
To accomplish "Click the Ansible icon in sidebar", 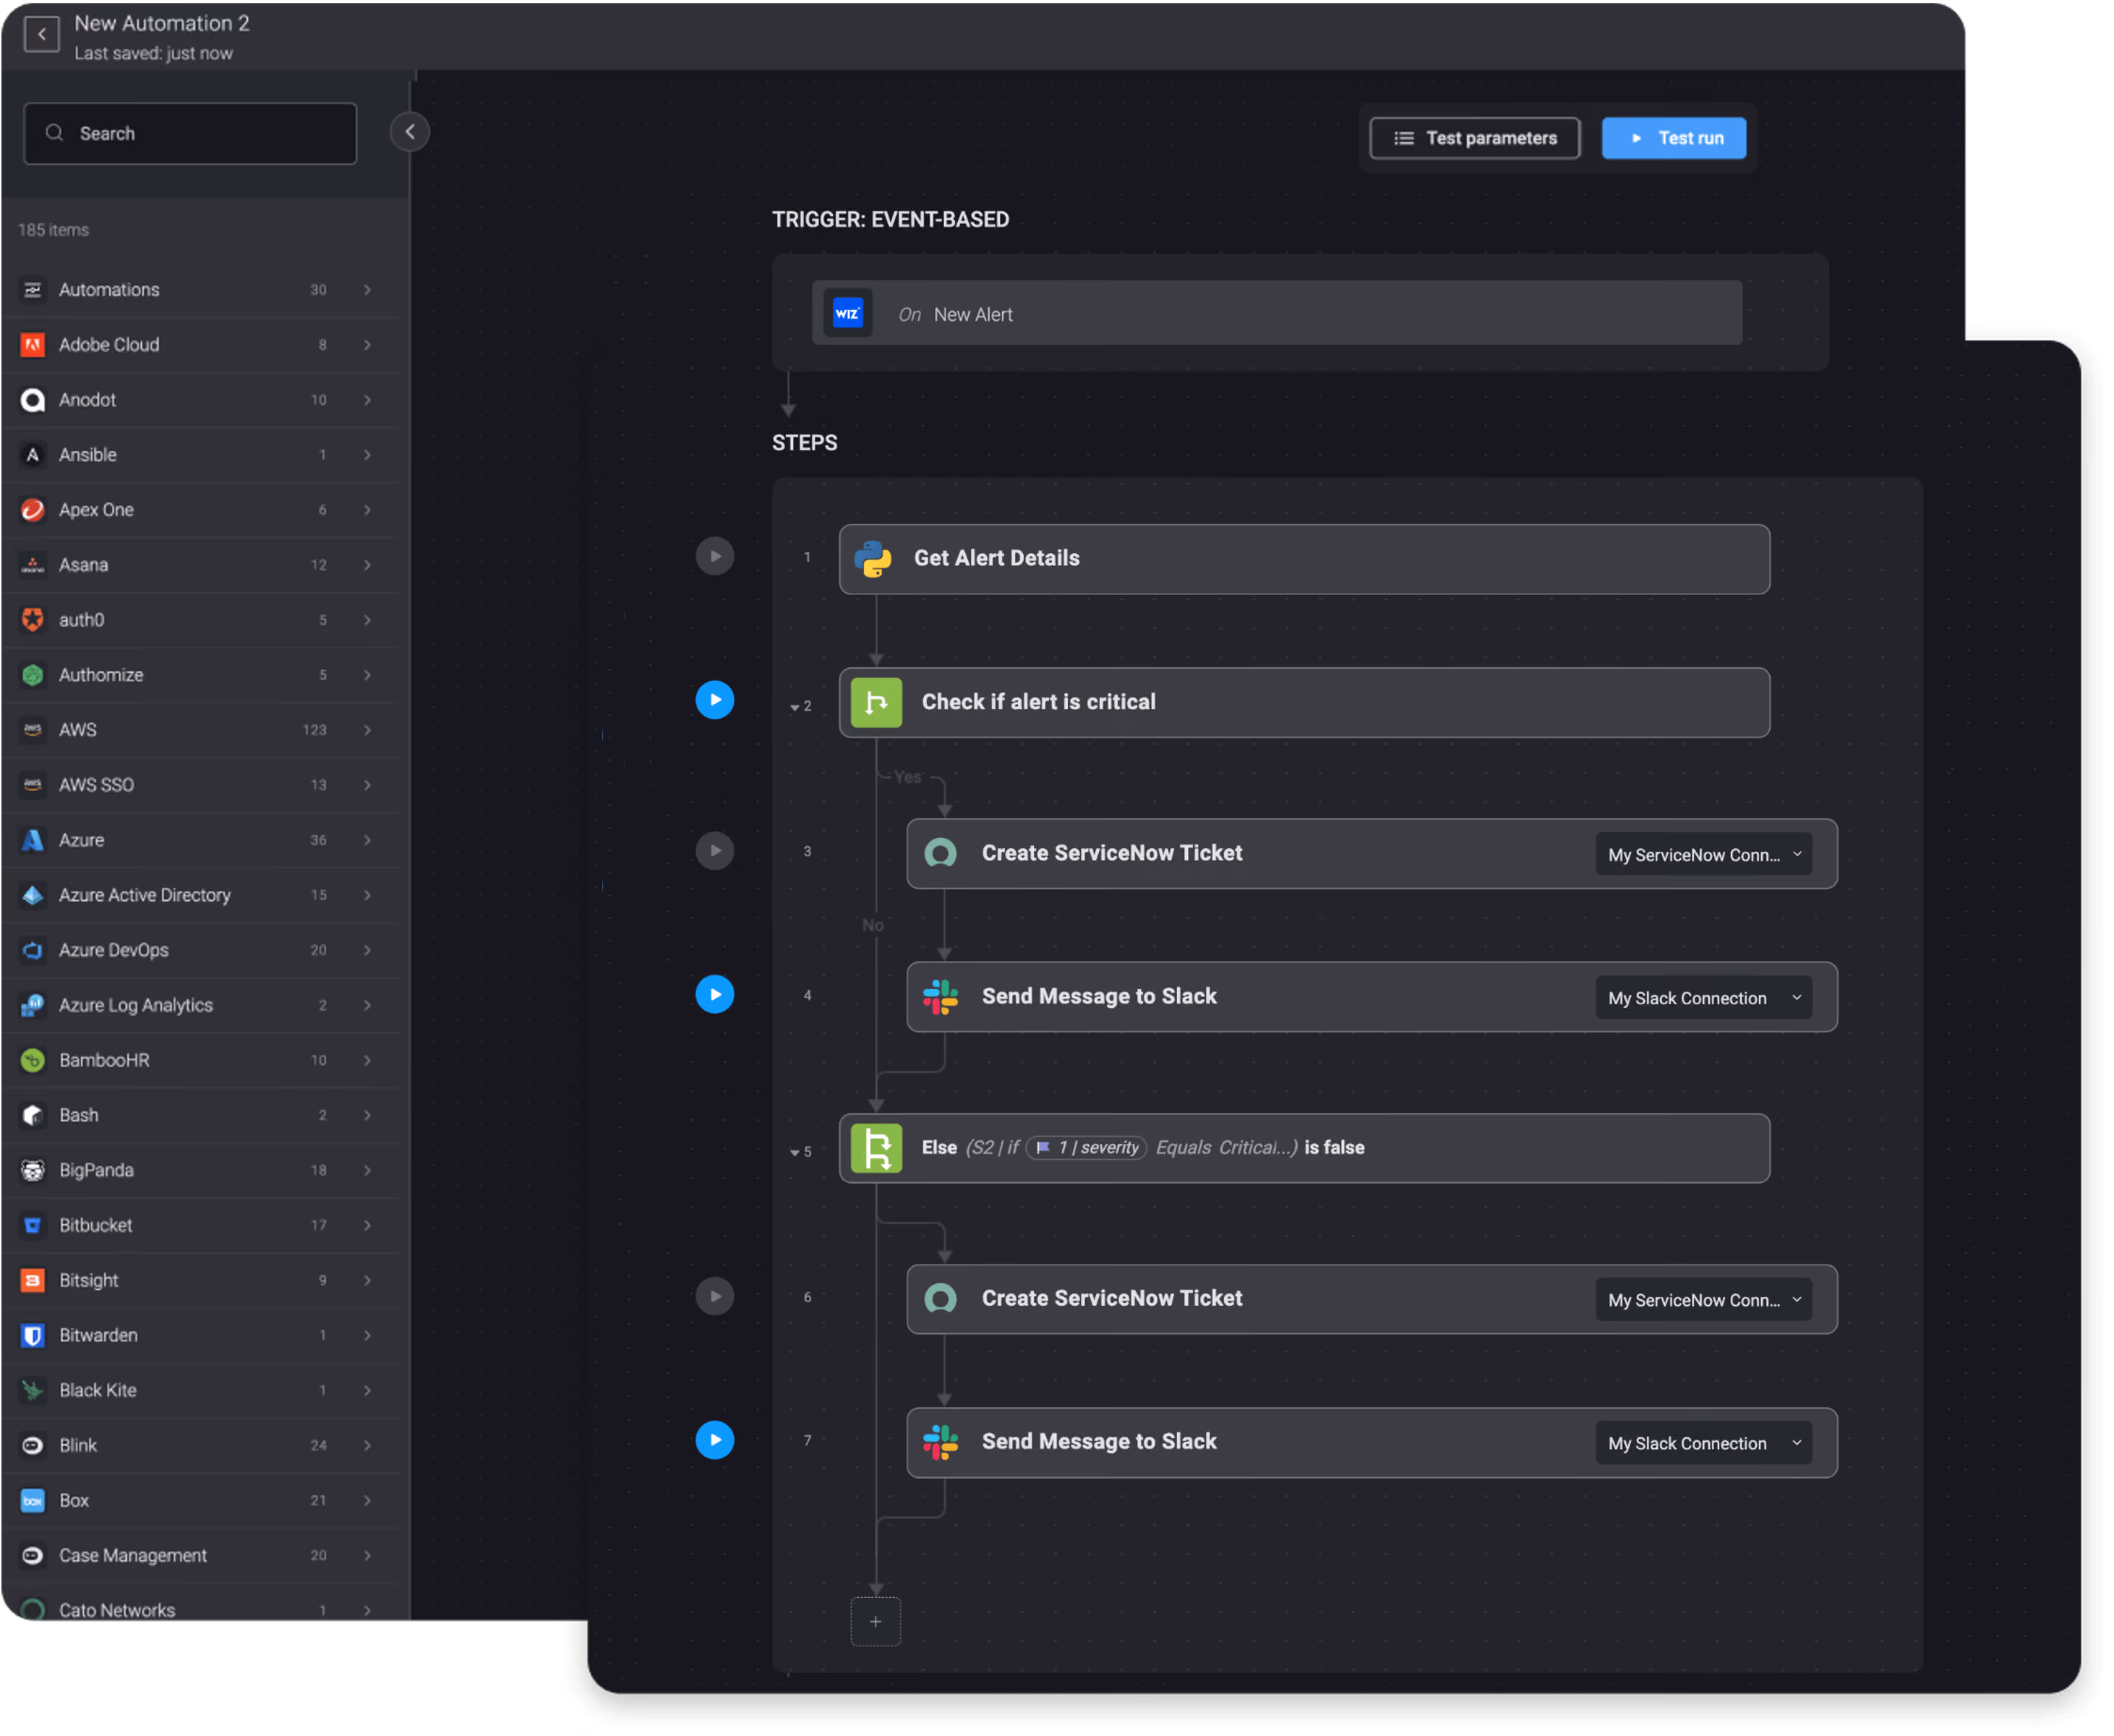I will [x=33, y=455].
